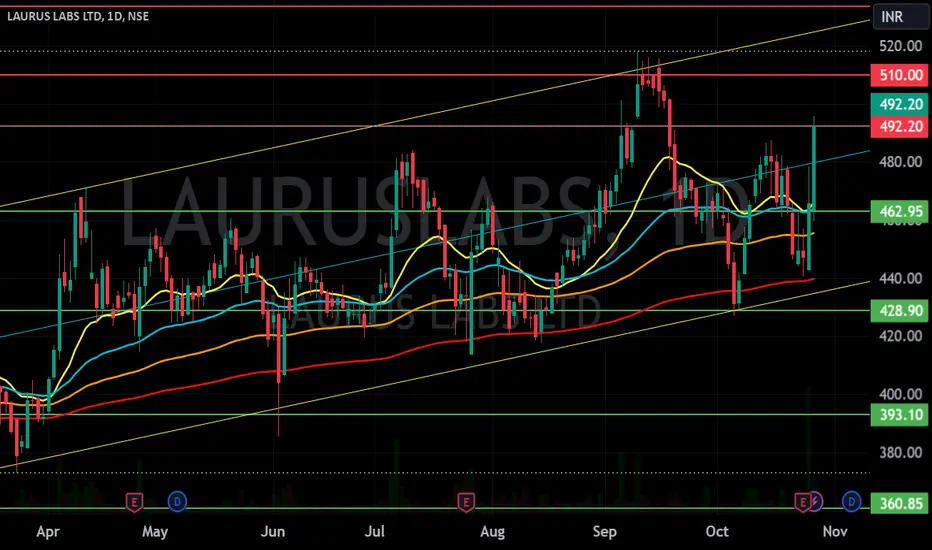Click the purple lightning event marker

[x=816, y=502]
